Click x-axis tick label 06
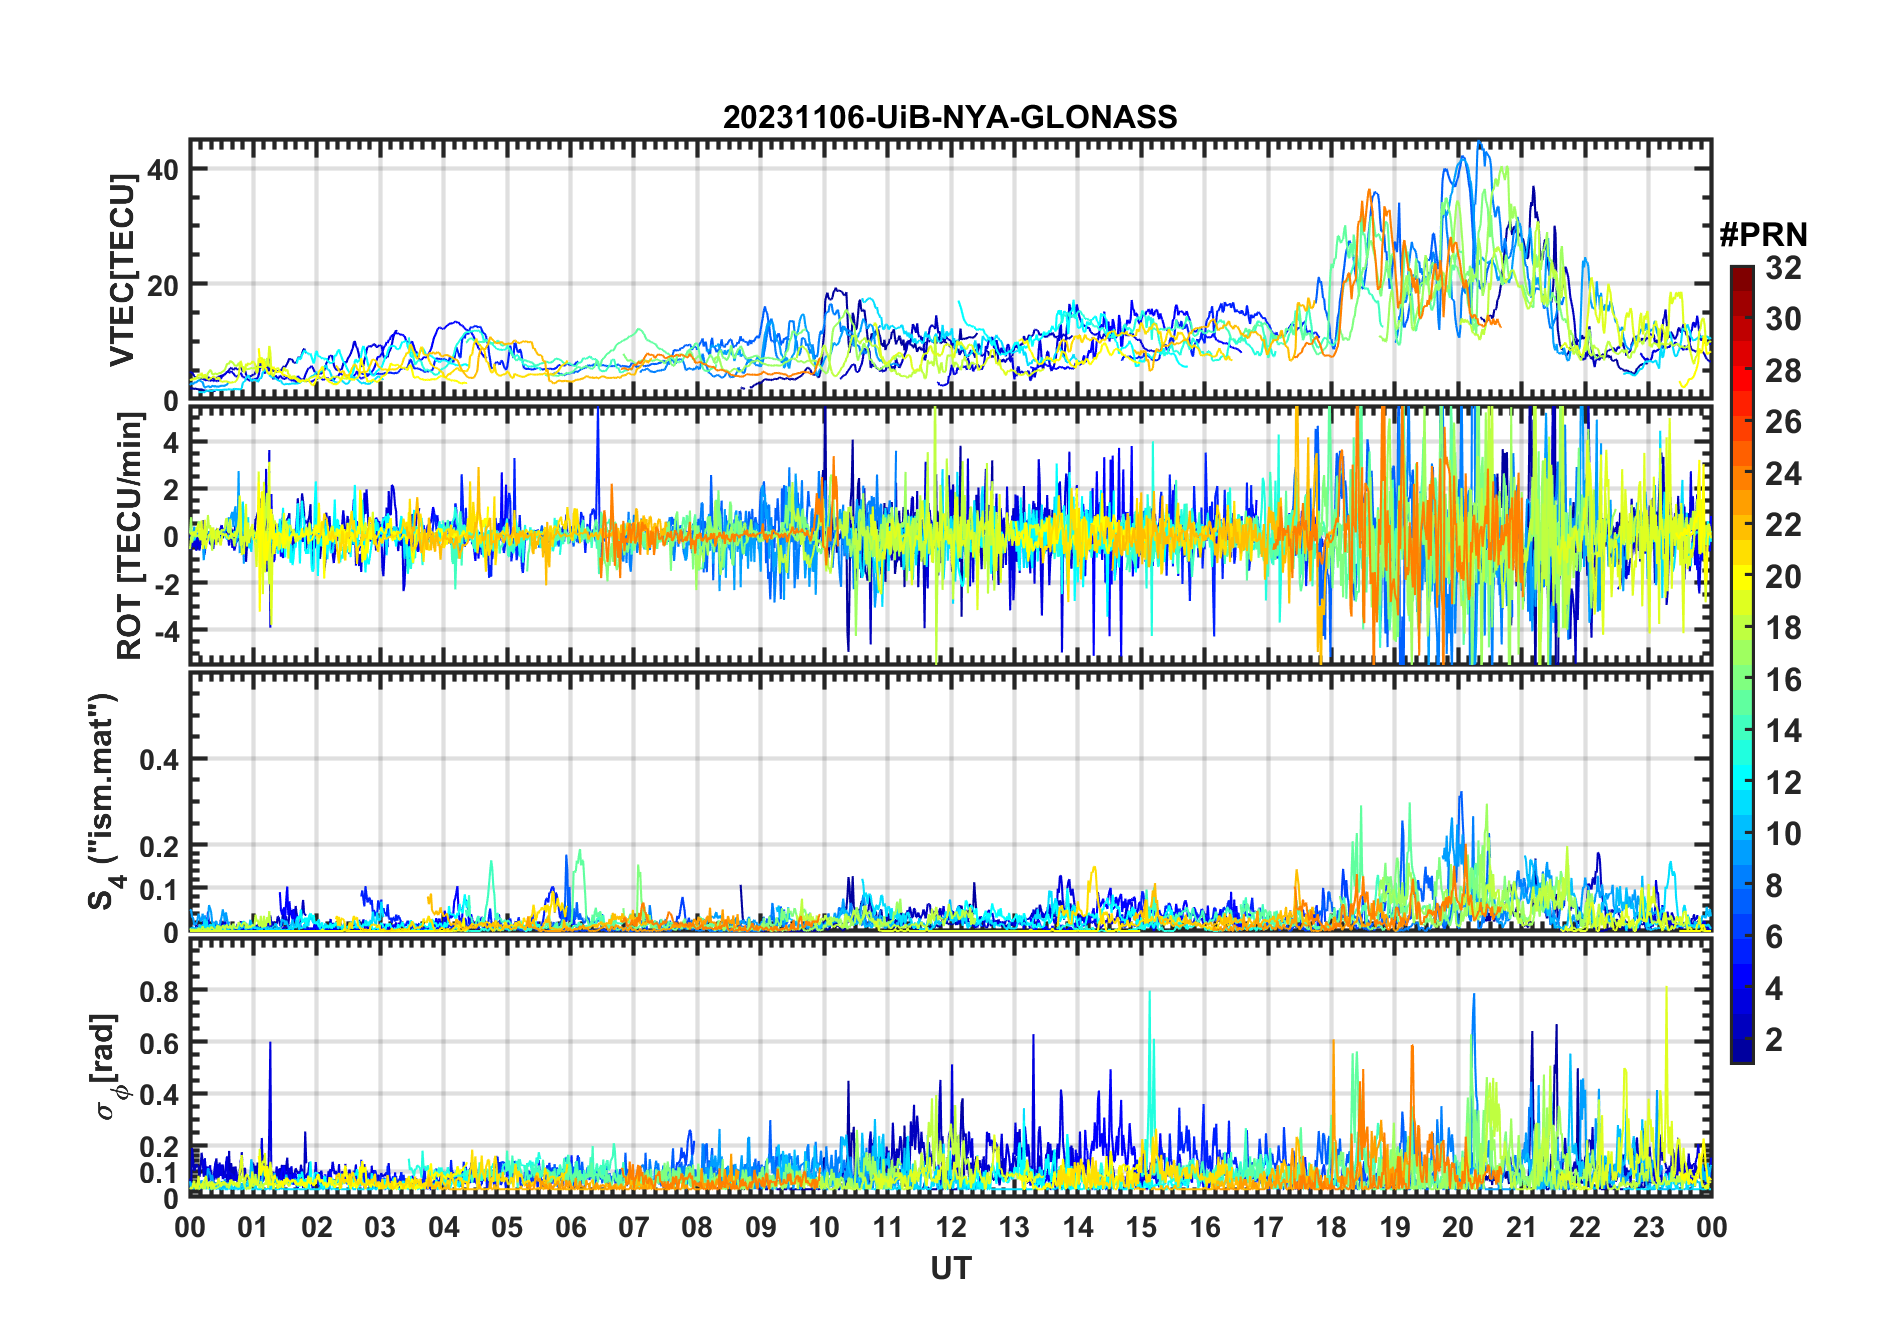 pos(570,1227)
